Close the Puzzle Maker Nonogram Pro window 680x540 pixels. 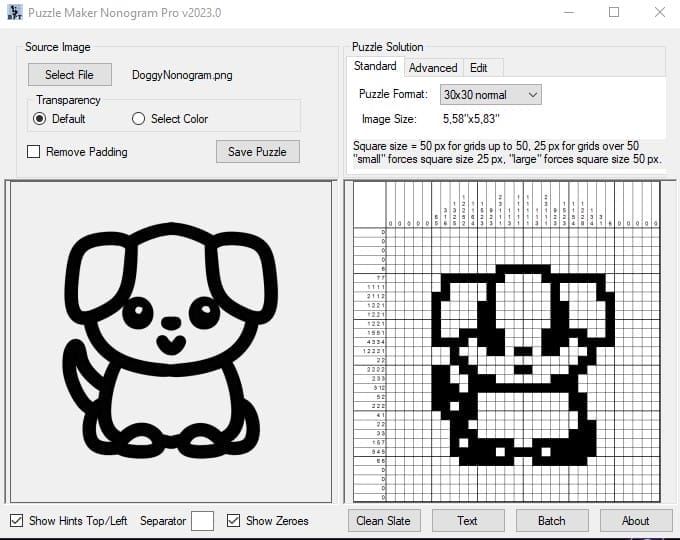click(x=659, y=13)
